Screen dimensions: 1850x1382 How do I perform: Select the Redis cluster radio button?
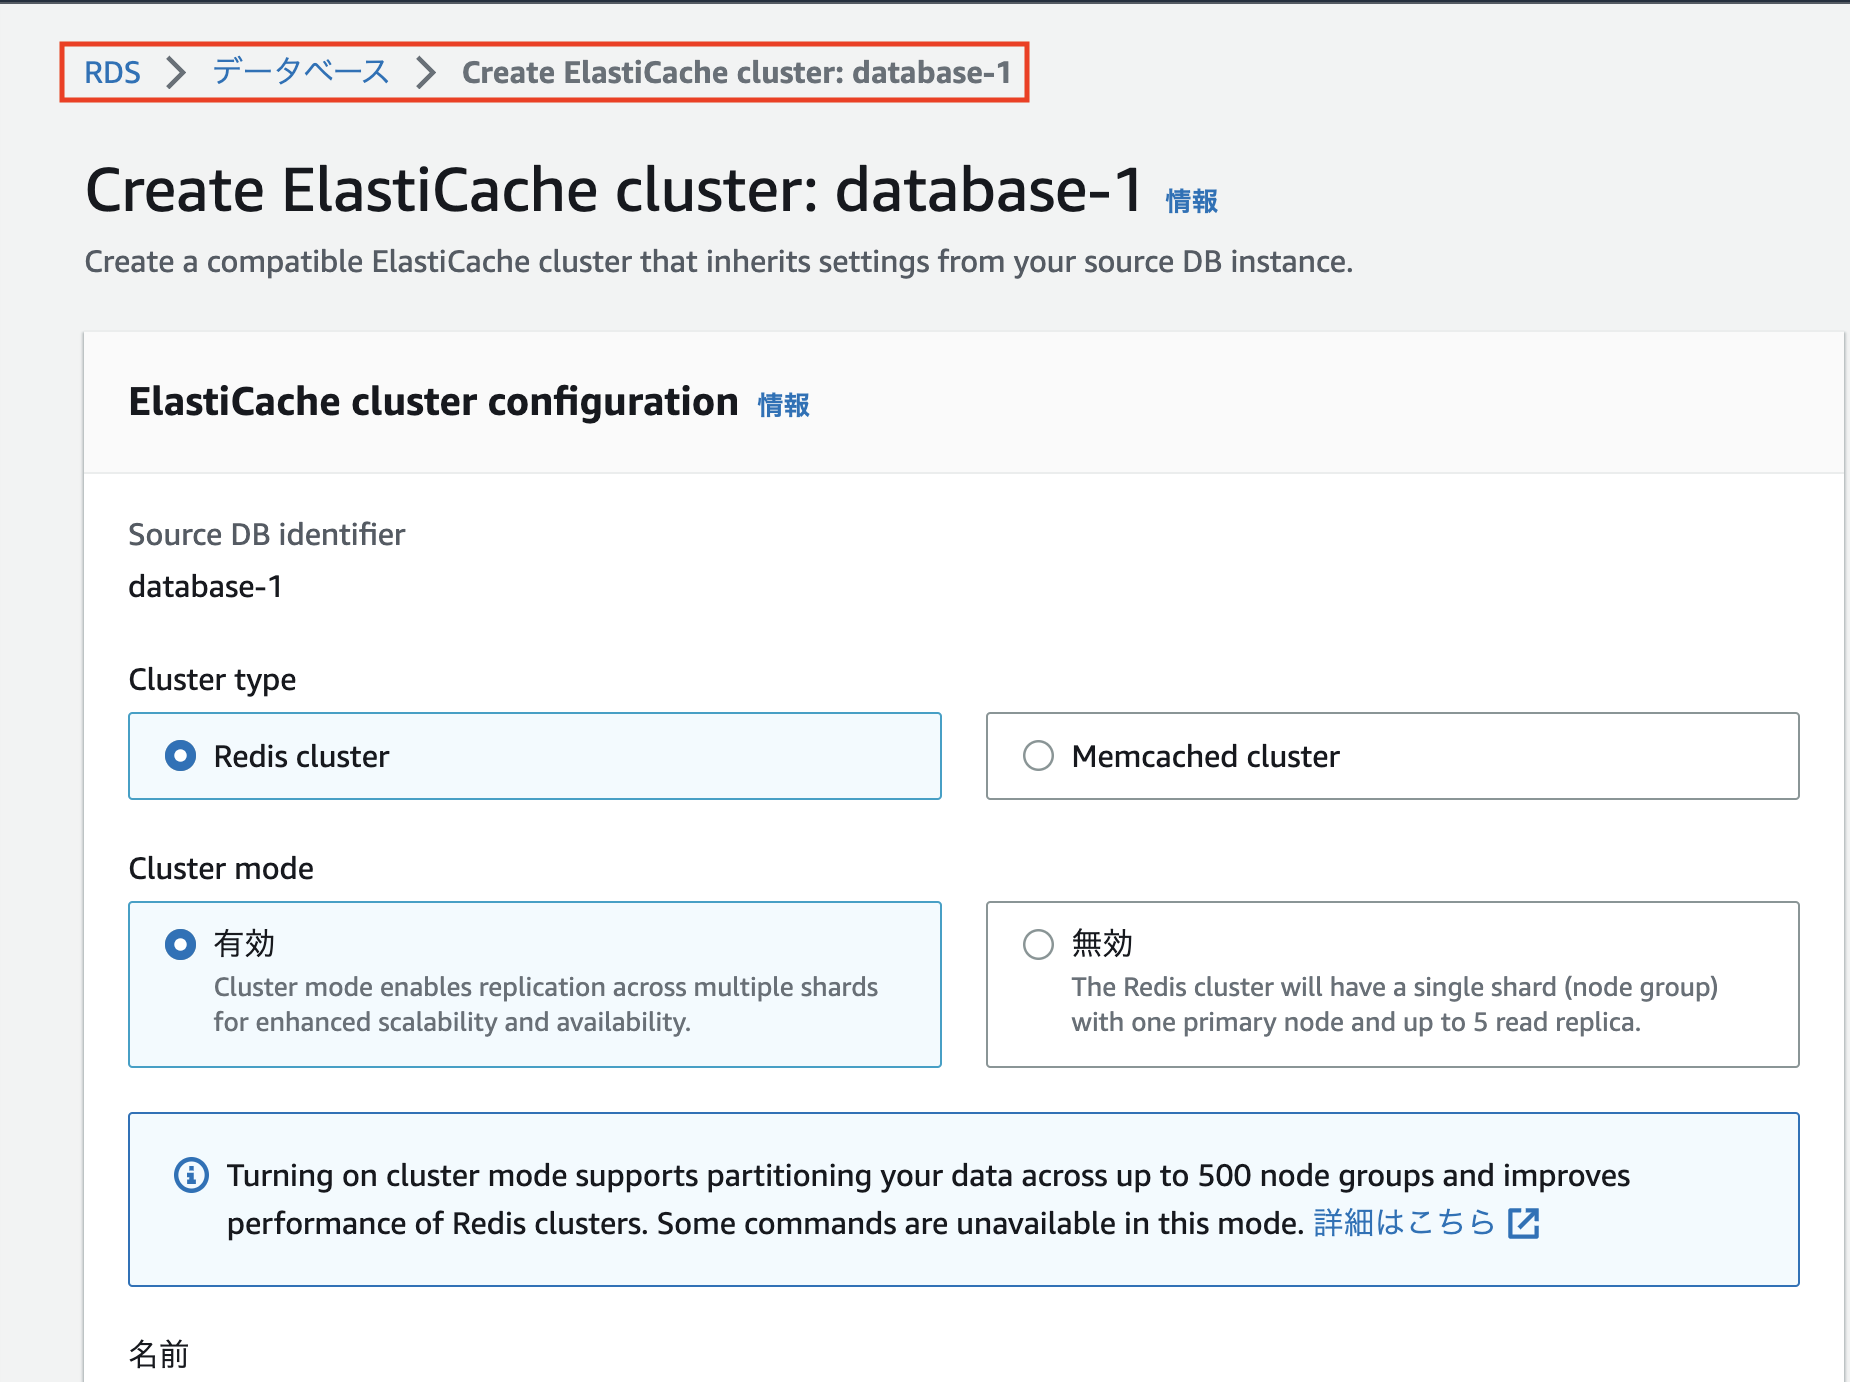180,756
